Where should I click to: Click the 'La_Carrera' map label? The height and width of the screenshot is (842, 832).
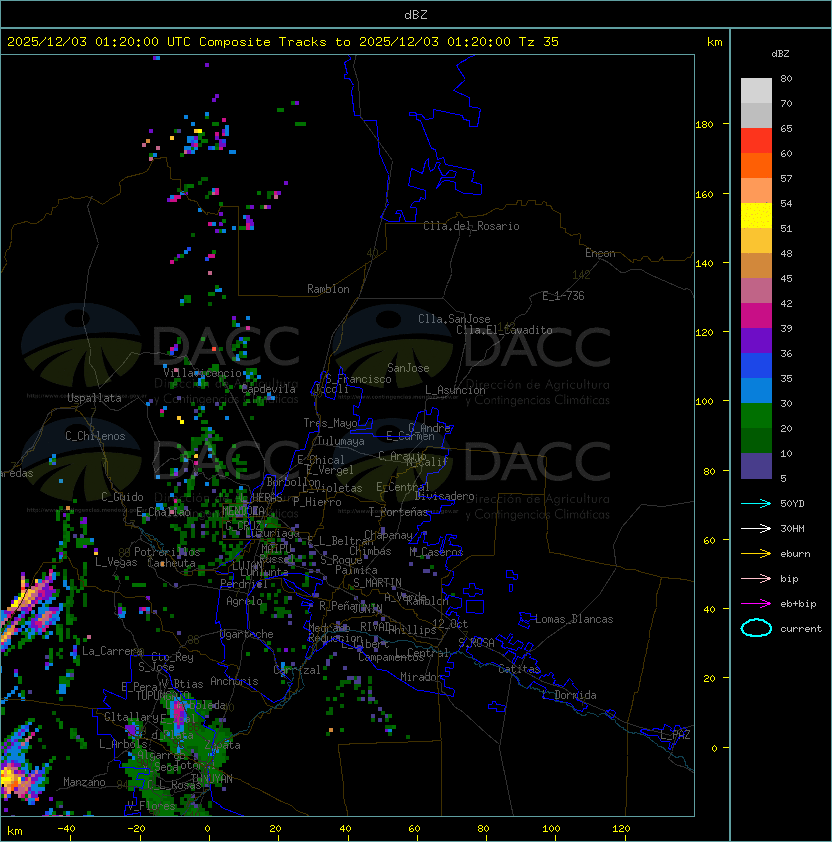112,651
